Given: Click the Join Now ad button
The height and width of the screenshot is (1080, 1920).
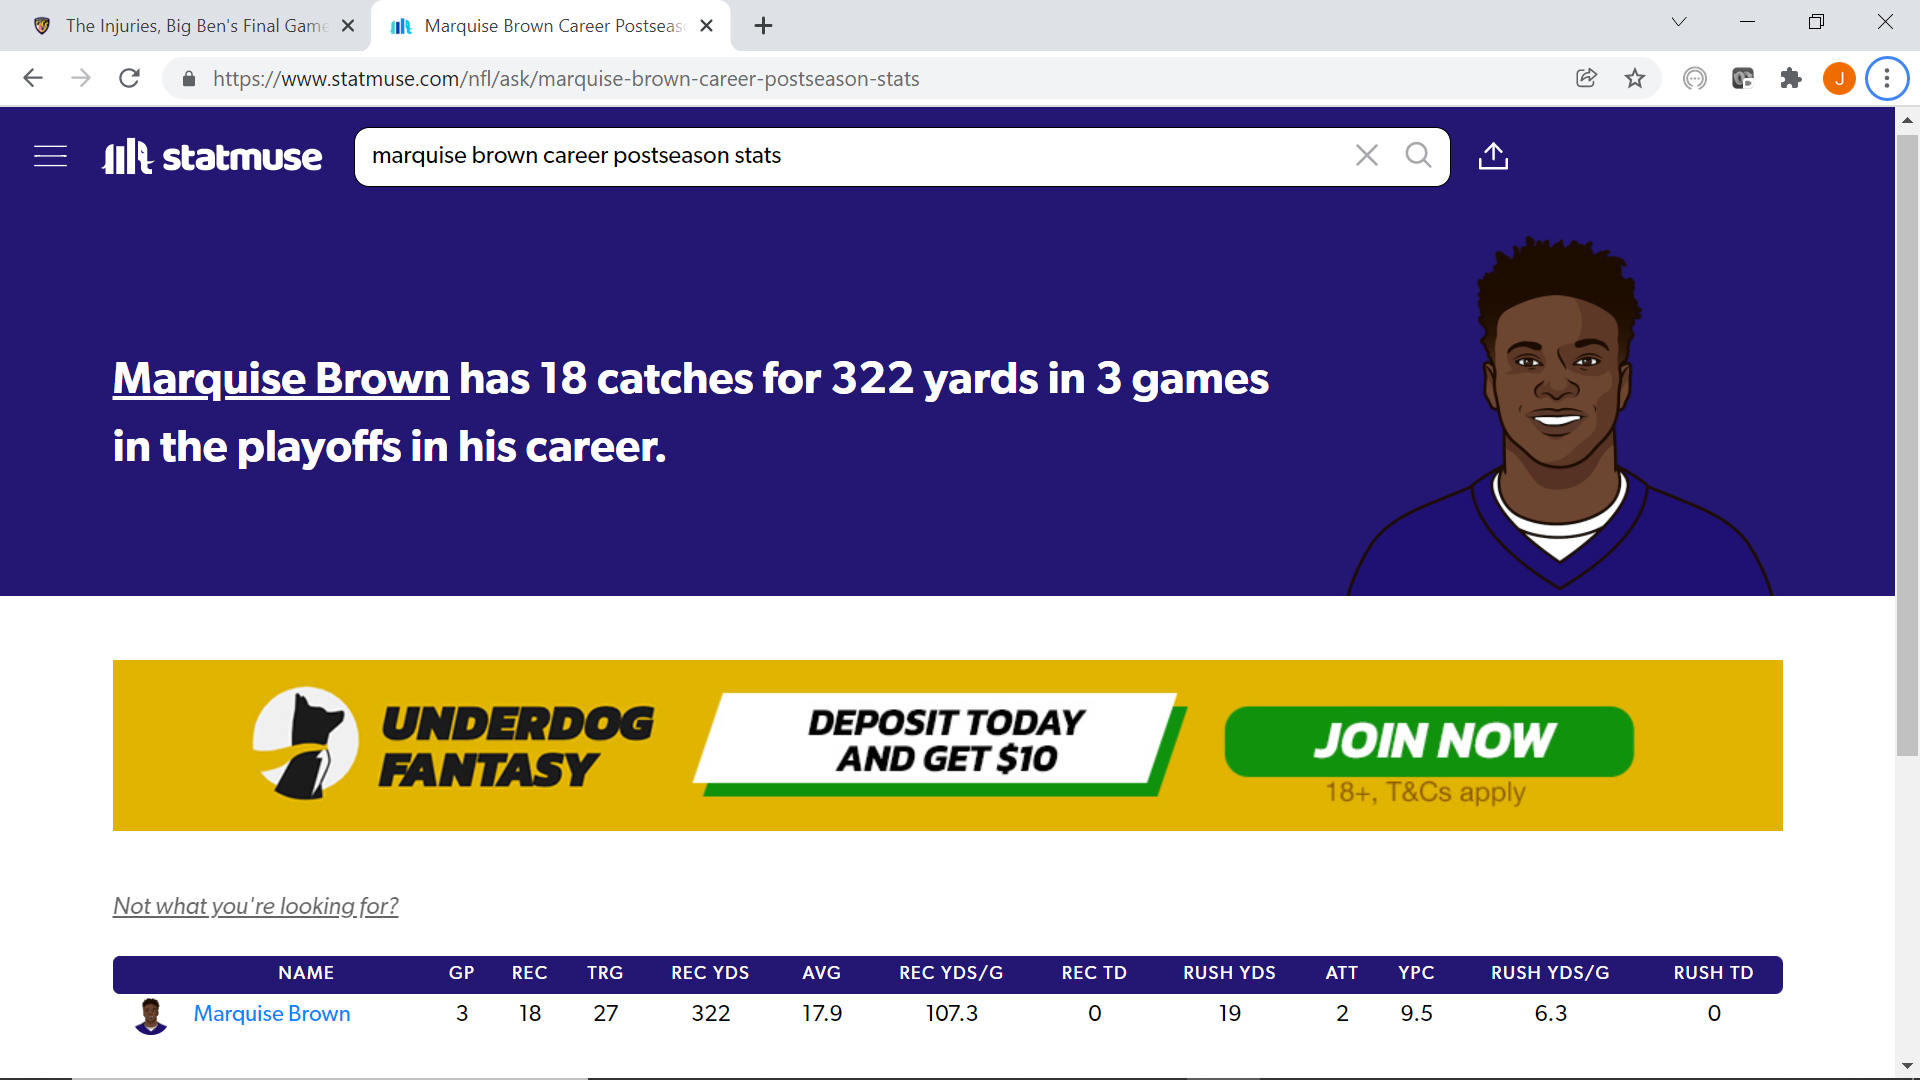Looking at the screenshot, I should click(1429, 742).
